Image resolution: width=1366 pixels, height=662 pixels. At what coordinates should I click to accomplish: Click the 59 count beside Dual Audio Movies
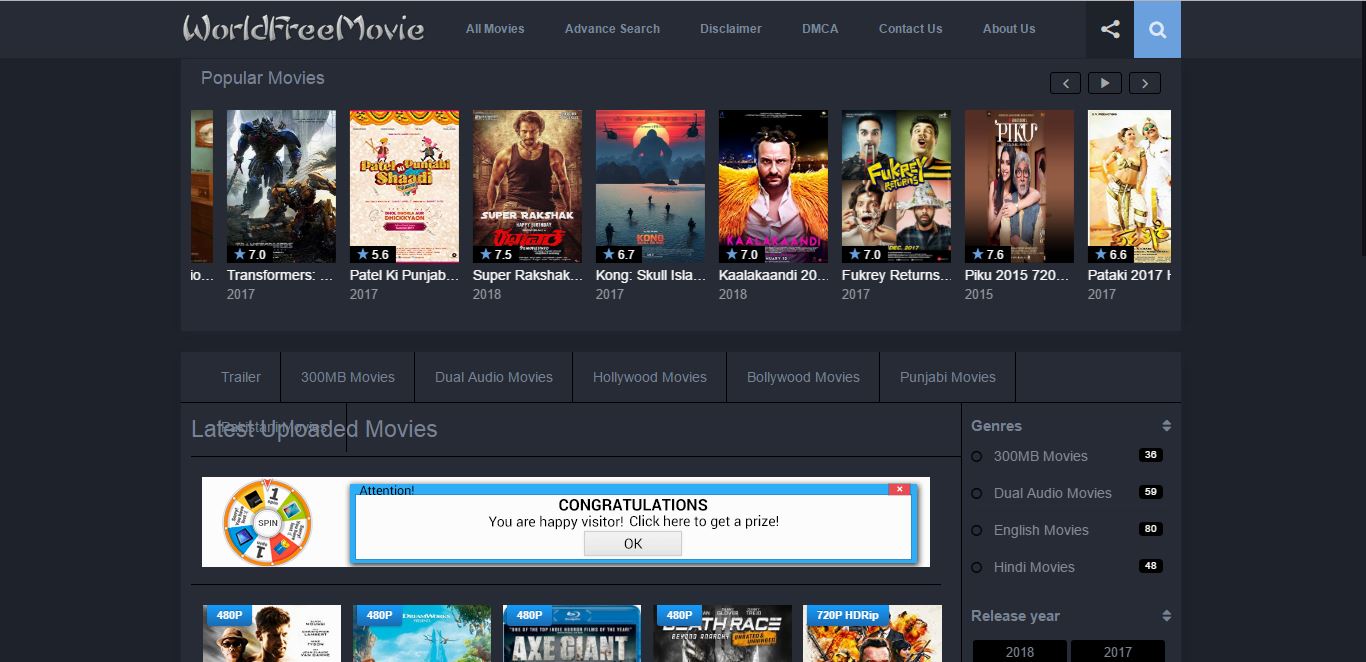(1151, 492)
